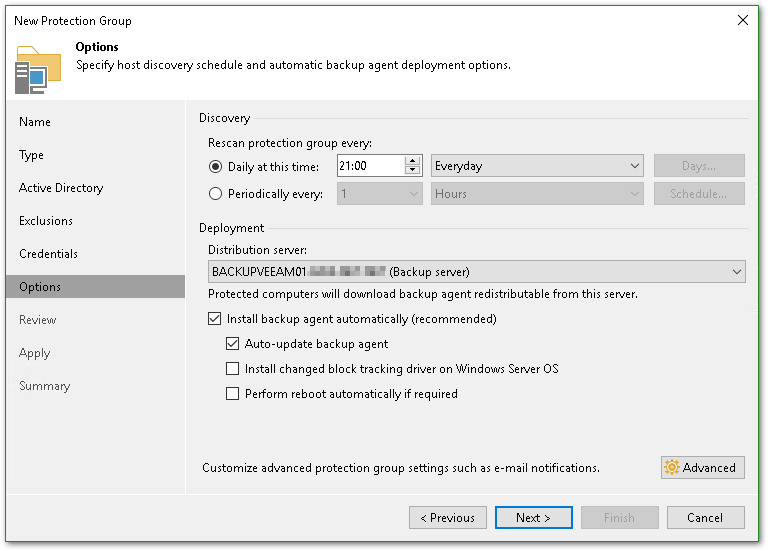Close the New Protection Group dialog

coord(742,20)
